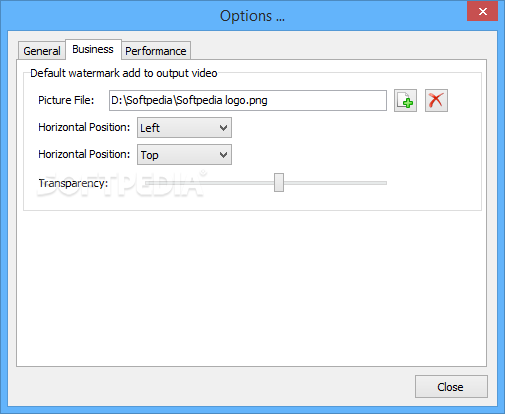
Task: Click the add picture file icon
Action: coord(405,100)
